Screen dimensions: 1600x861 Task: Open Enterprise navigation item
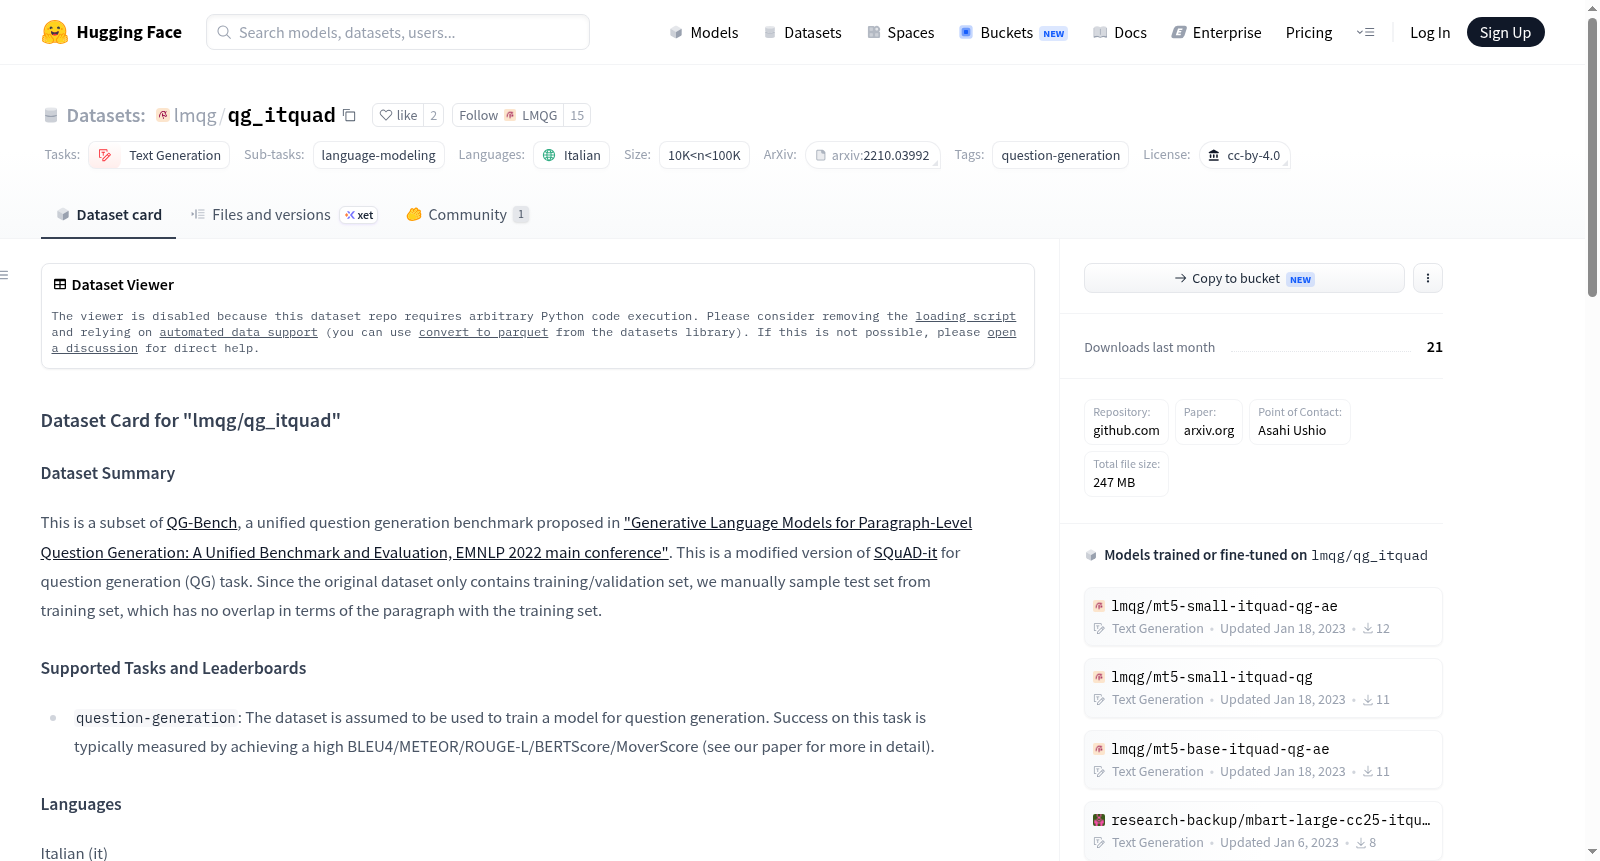[x=1216, y=32]
